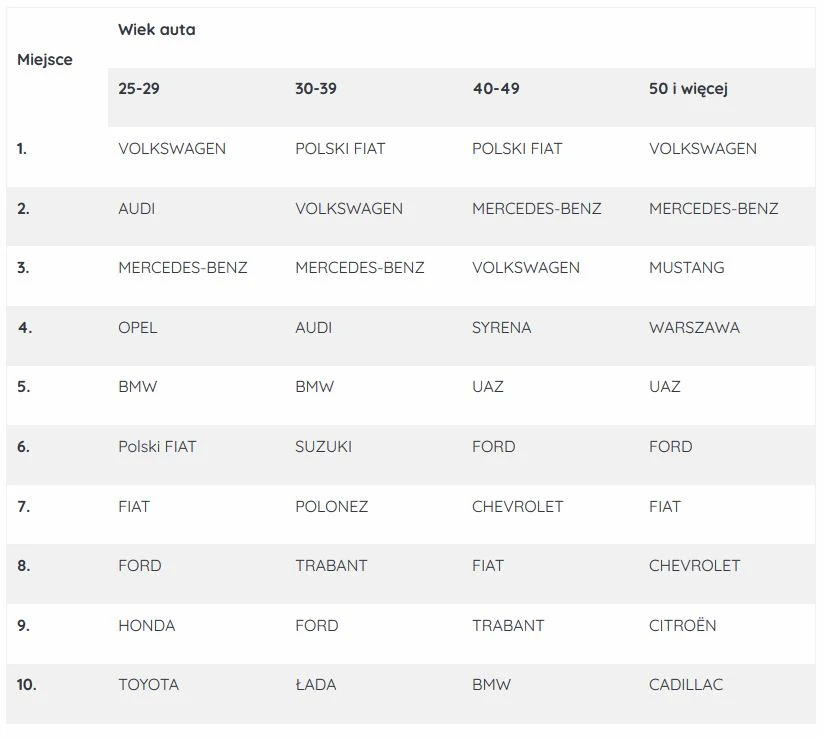Image resolution: width=823 pixels, height=738 pixels.
Task: Select WARSZAWA in the fourth row
Action: click(694, 328)
